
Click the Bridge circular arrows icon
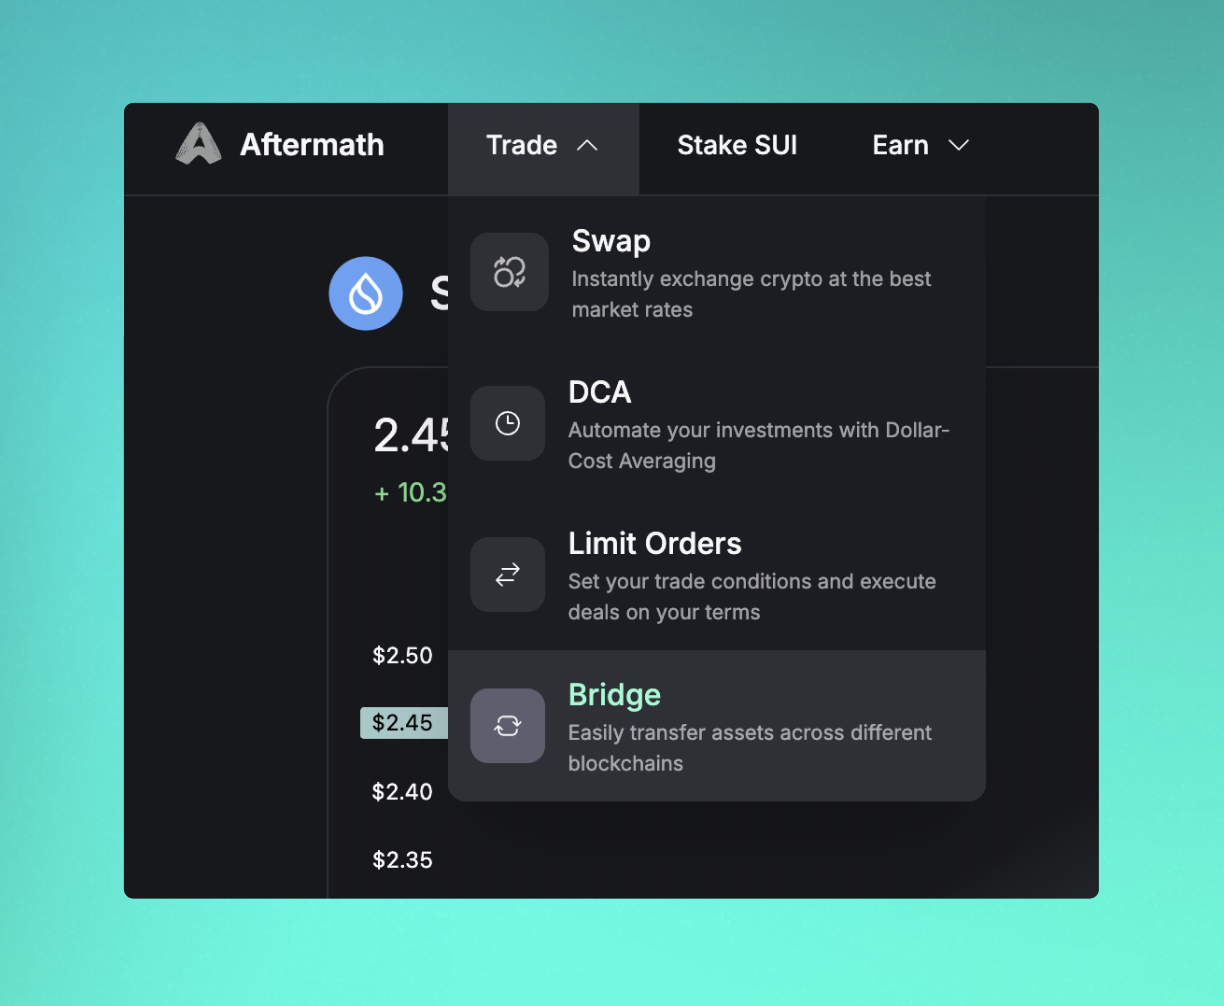(507, 726)
